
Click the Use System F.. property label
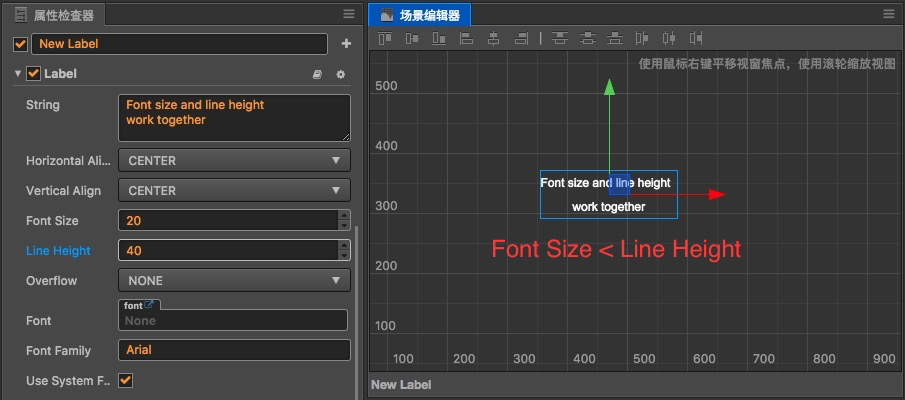[x=68, y=380]
